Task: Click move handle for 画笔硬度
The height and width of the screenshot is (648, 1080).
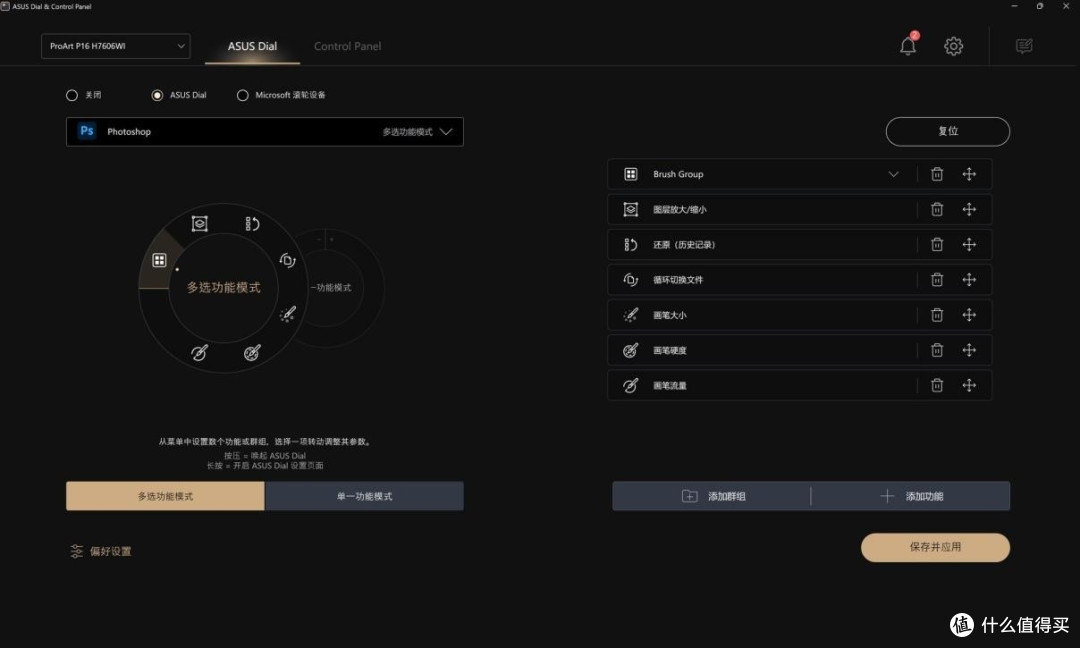Action: (969, 350)
